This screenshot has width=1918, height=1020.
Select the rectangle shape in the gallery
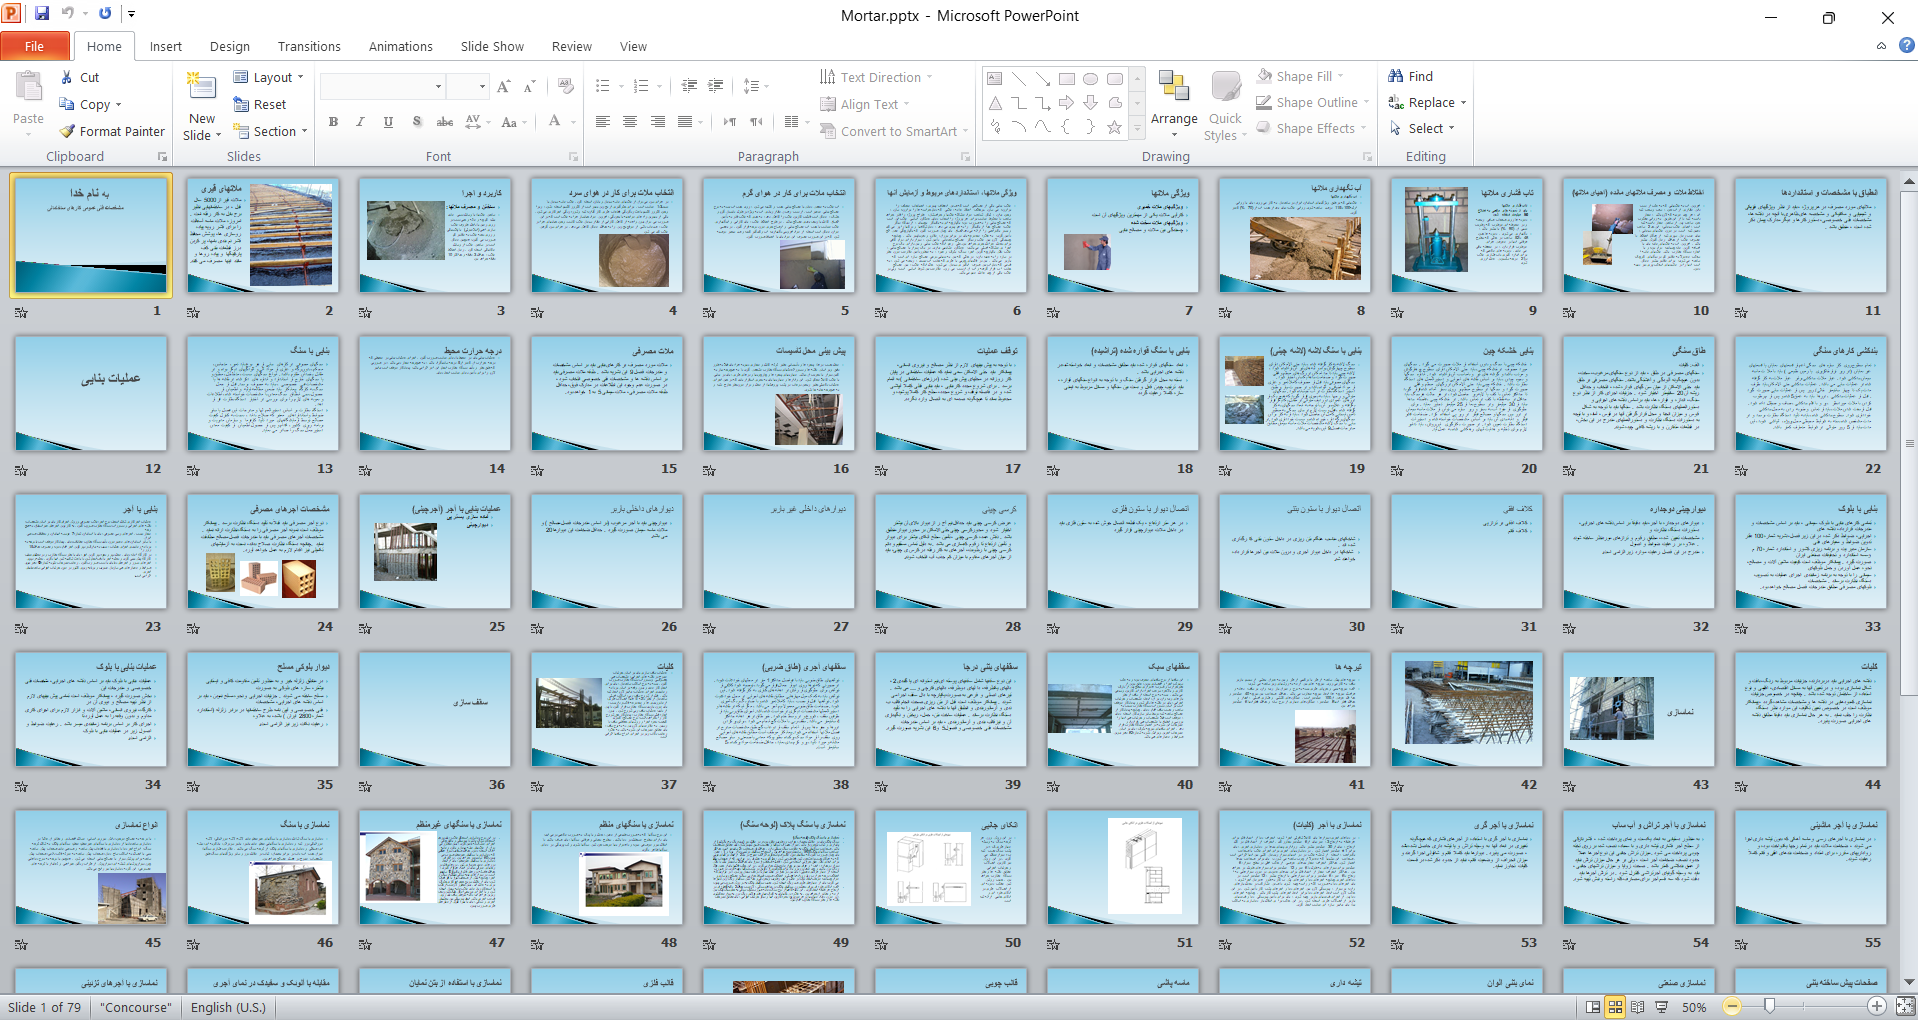(1067, 79)
